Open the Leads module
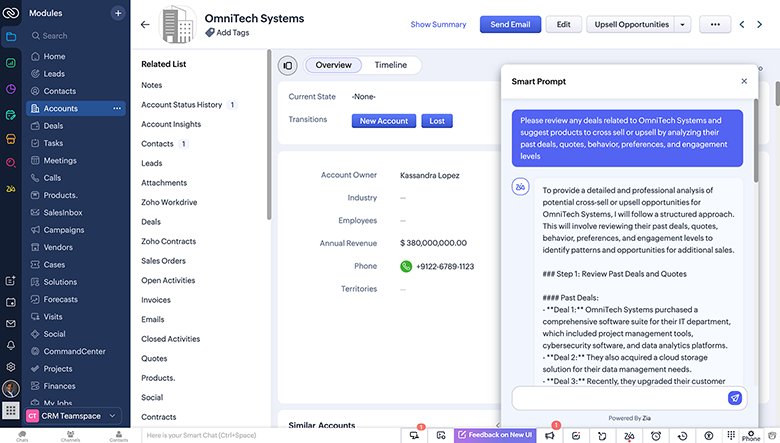780x443 pixels. (54, 74)
